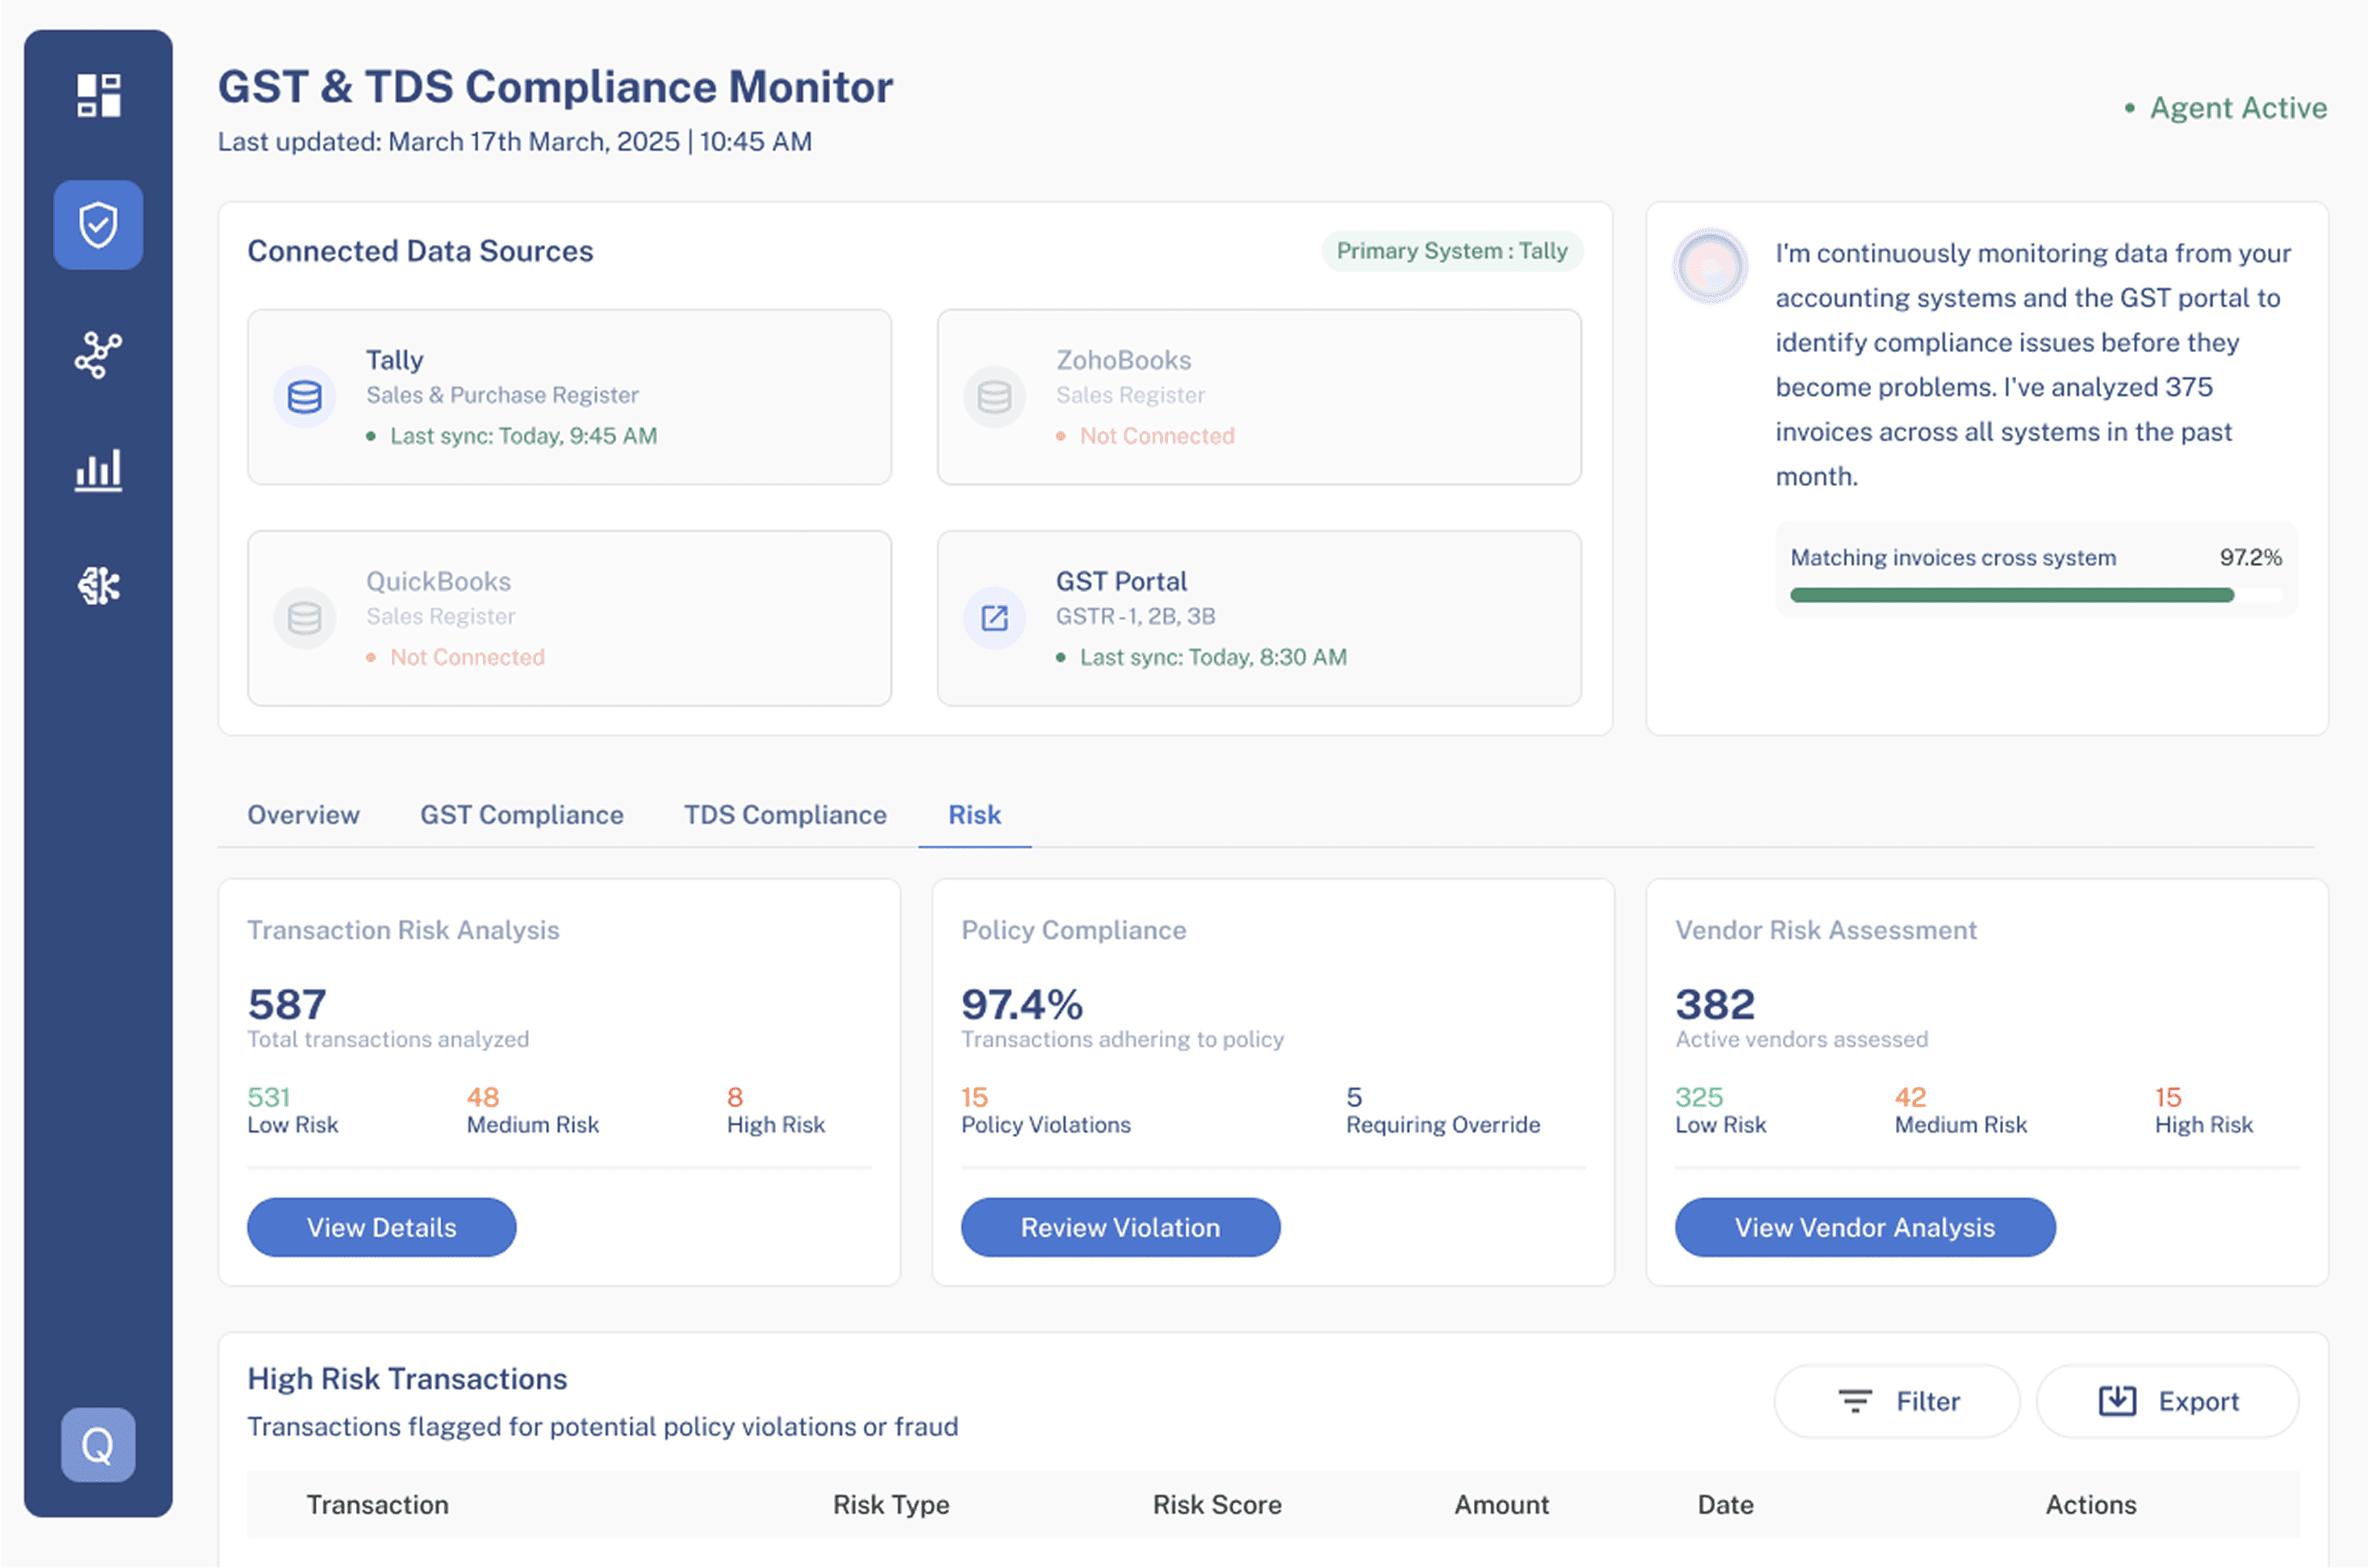Image resolution: width=2368 pixels, height=1568 pixels.
Task: Click the export download icon
Action: tap(2117, 1401)
